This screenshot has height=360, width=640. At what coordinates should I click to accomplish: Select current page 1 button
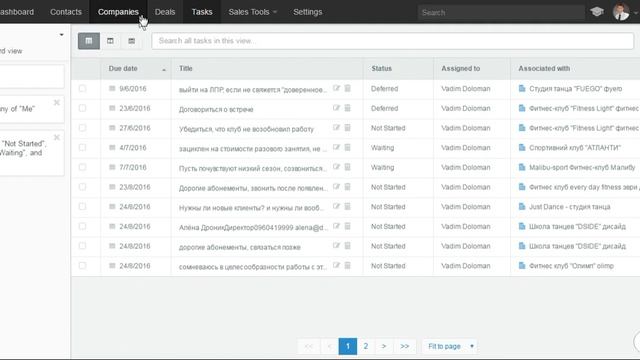pyautogui.click(x=348, y=346)
